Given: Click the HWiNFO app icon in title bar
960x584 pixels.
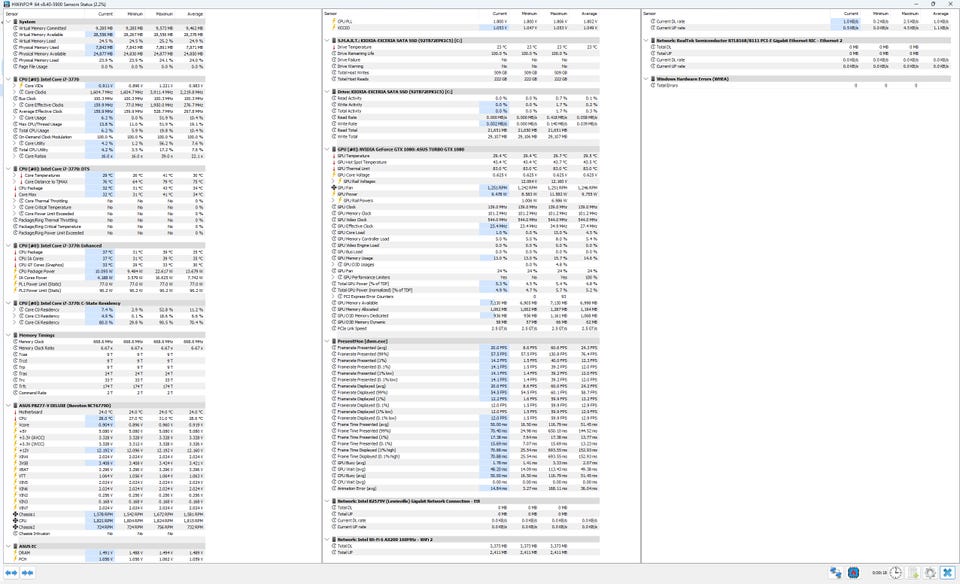Looking at the screenshot, I should (x=6, y=4).
